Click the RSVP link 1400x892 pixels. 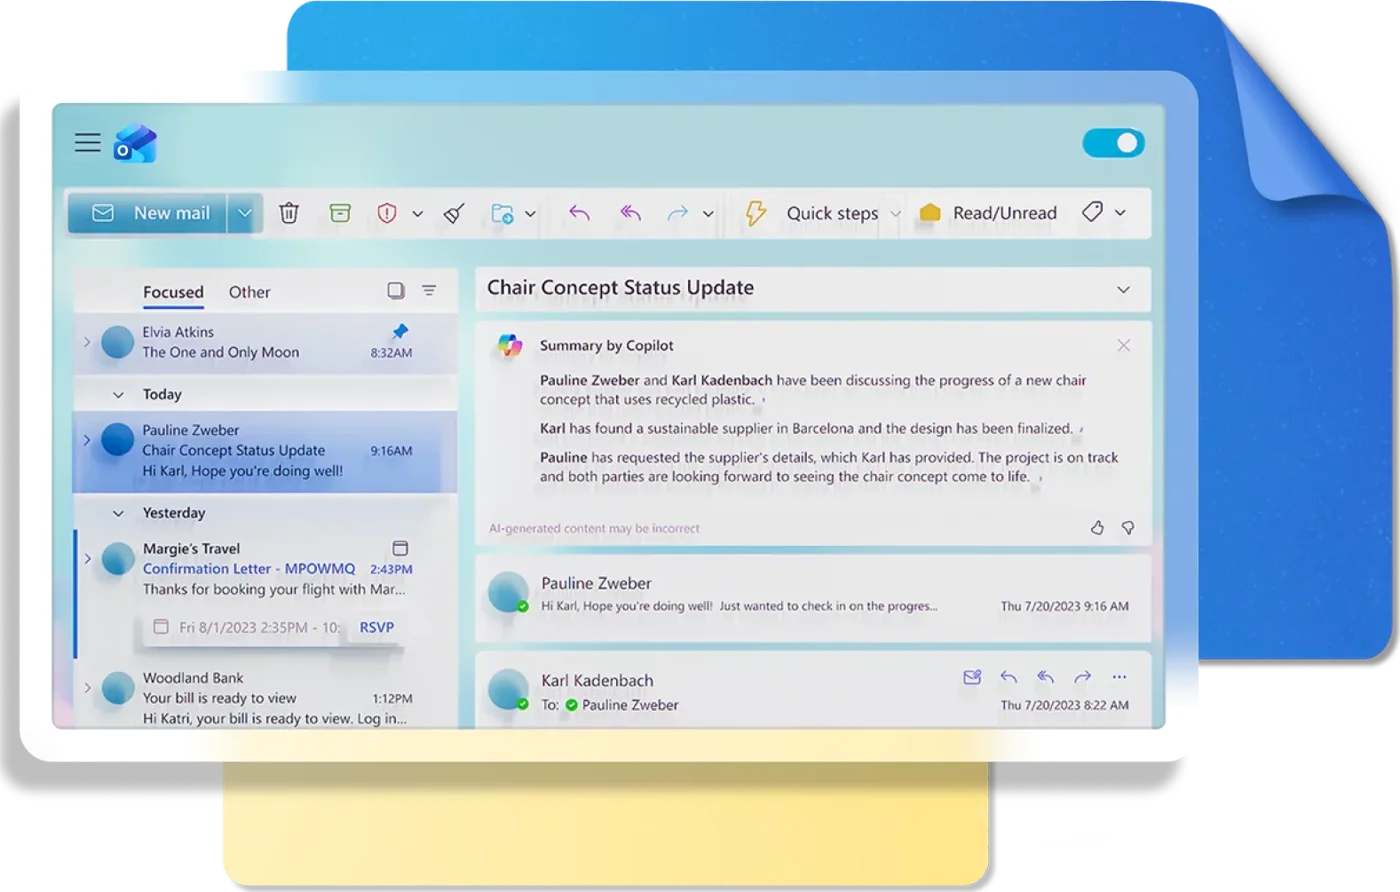(x=377, y=627)
